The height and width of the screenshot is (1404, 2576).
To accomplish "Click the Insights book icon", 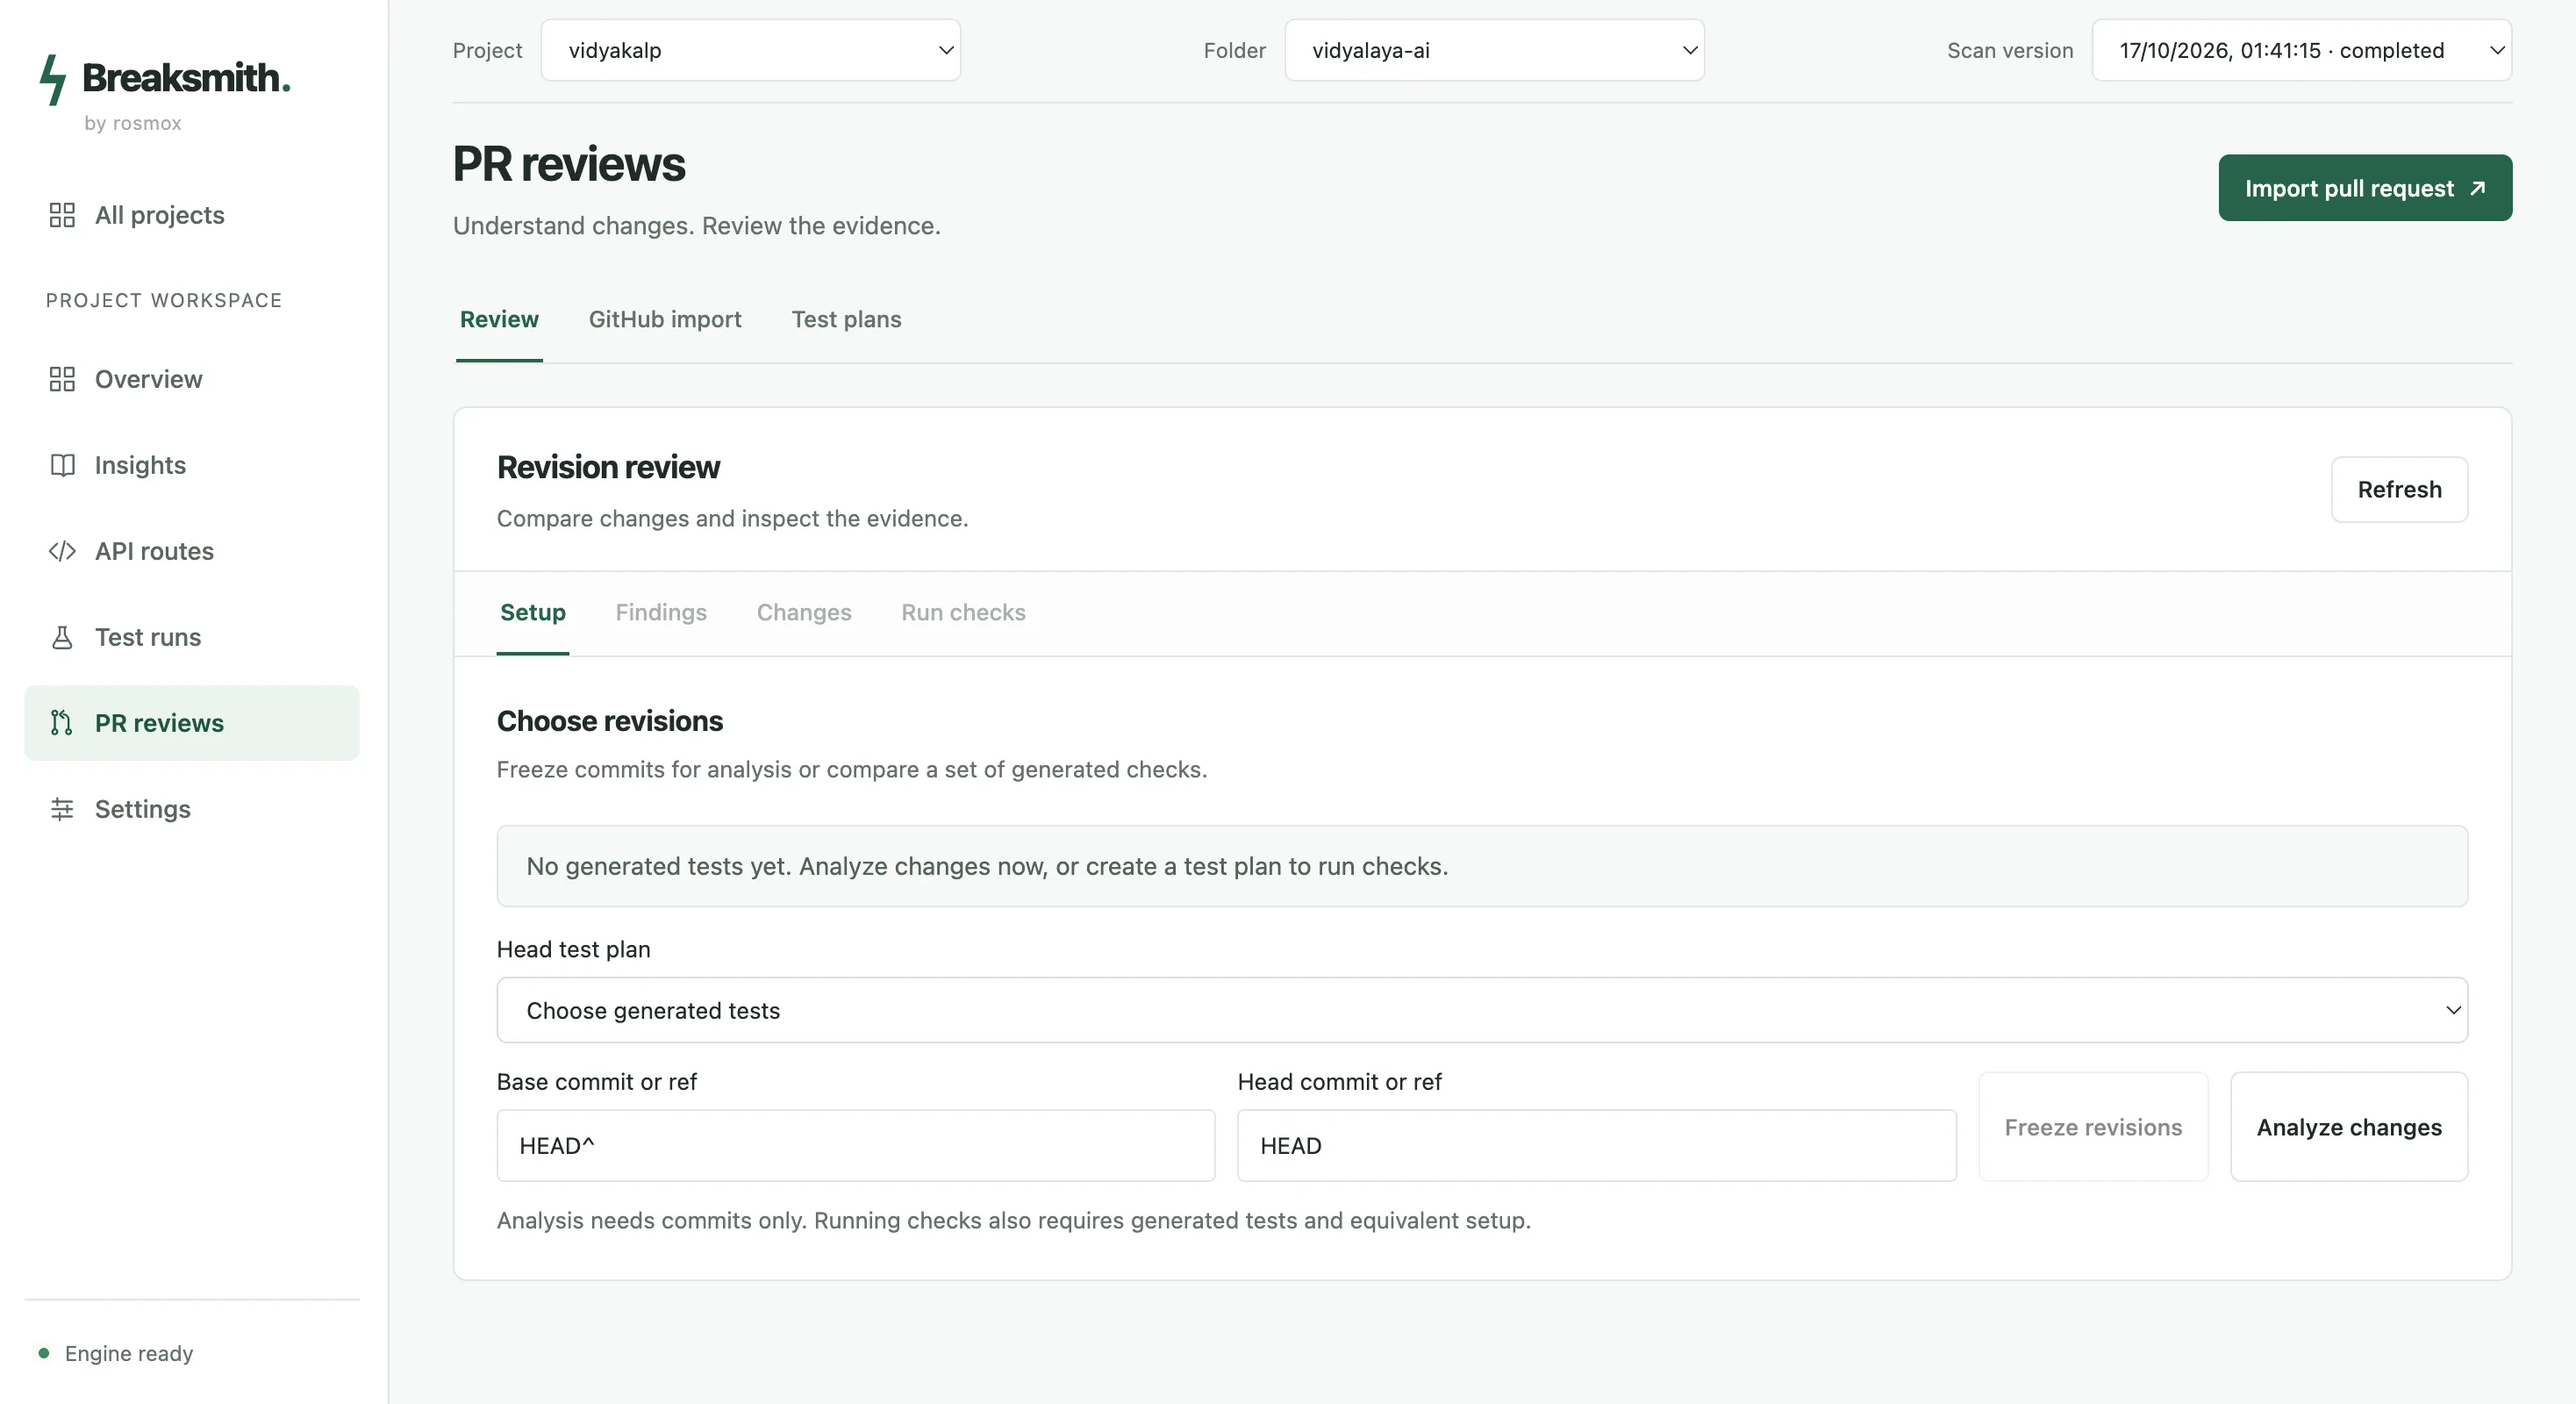I will [x=62, y=465].
